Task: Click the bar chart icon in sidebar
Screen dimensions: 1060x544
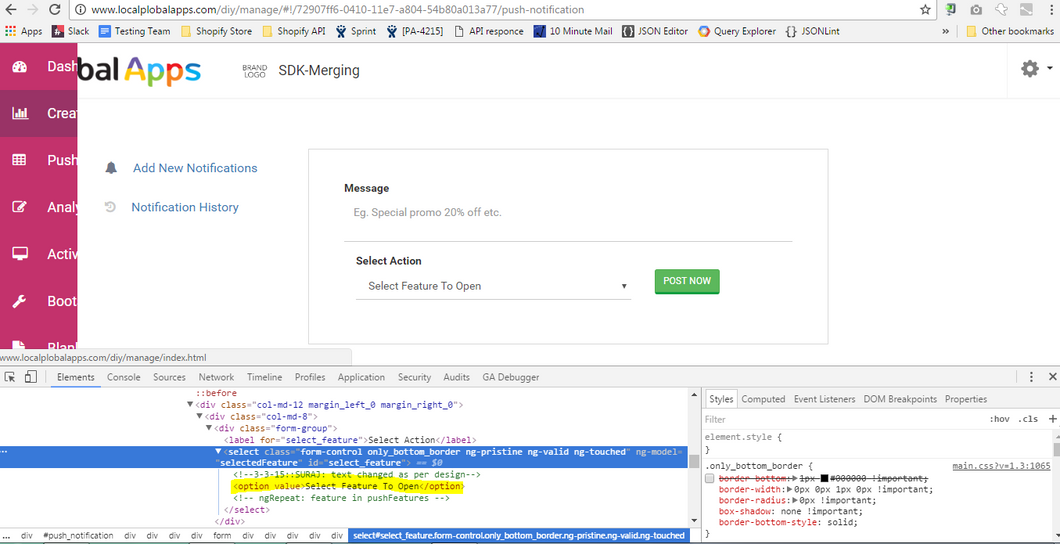Action: coord(19,113)
